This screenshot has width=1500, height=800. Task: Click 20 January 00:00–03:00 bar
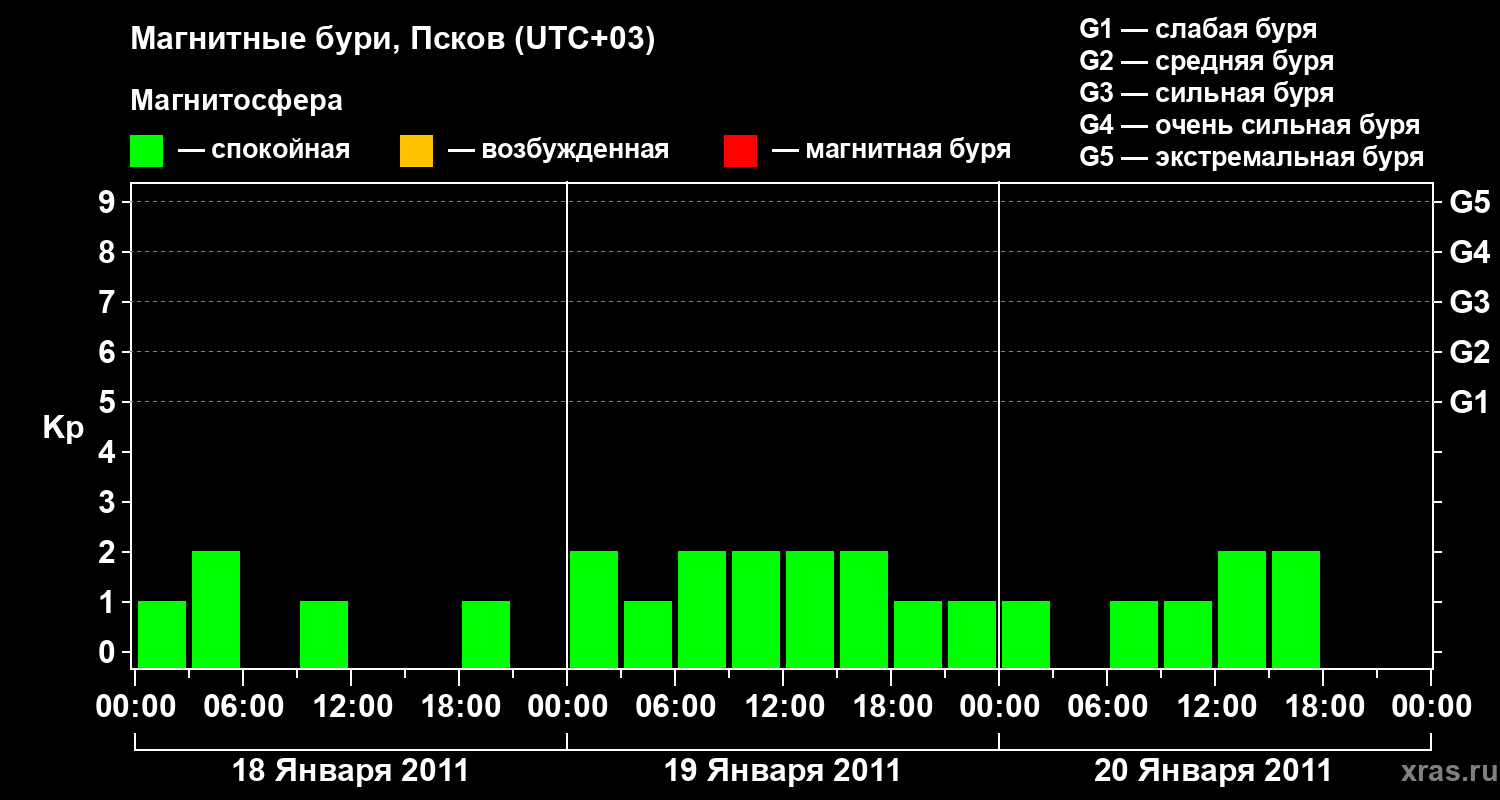(1026, 634)
